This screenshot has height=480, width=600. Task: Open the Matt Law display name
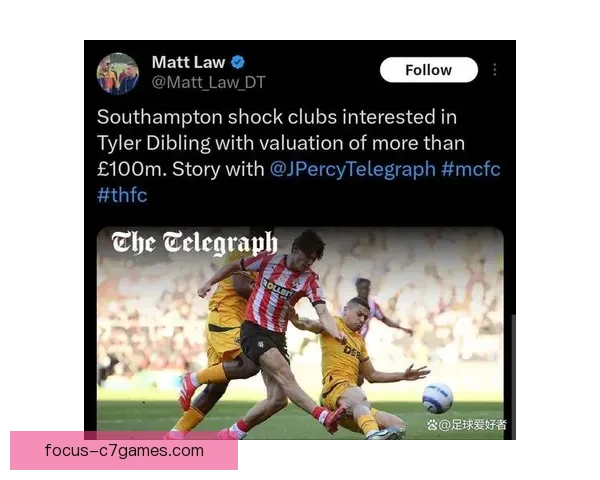[x=188, y=62]
